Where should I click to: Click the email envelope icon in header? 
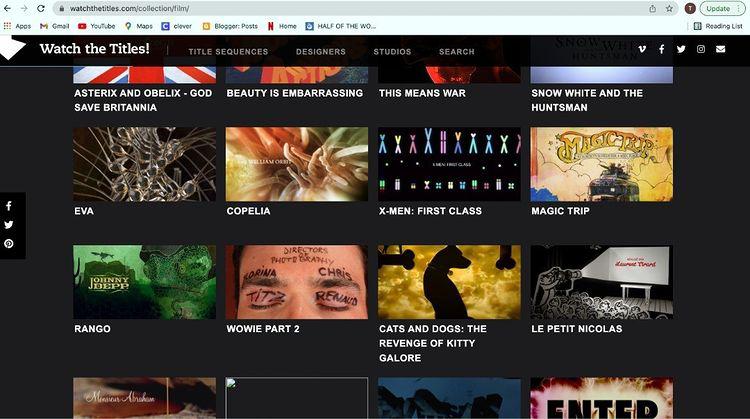point(720,49)
